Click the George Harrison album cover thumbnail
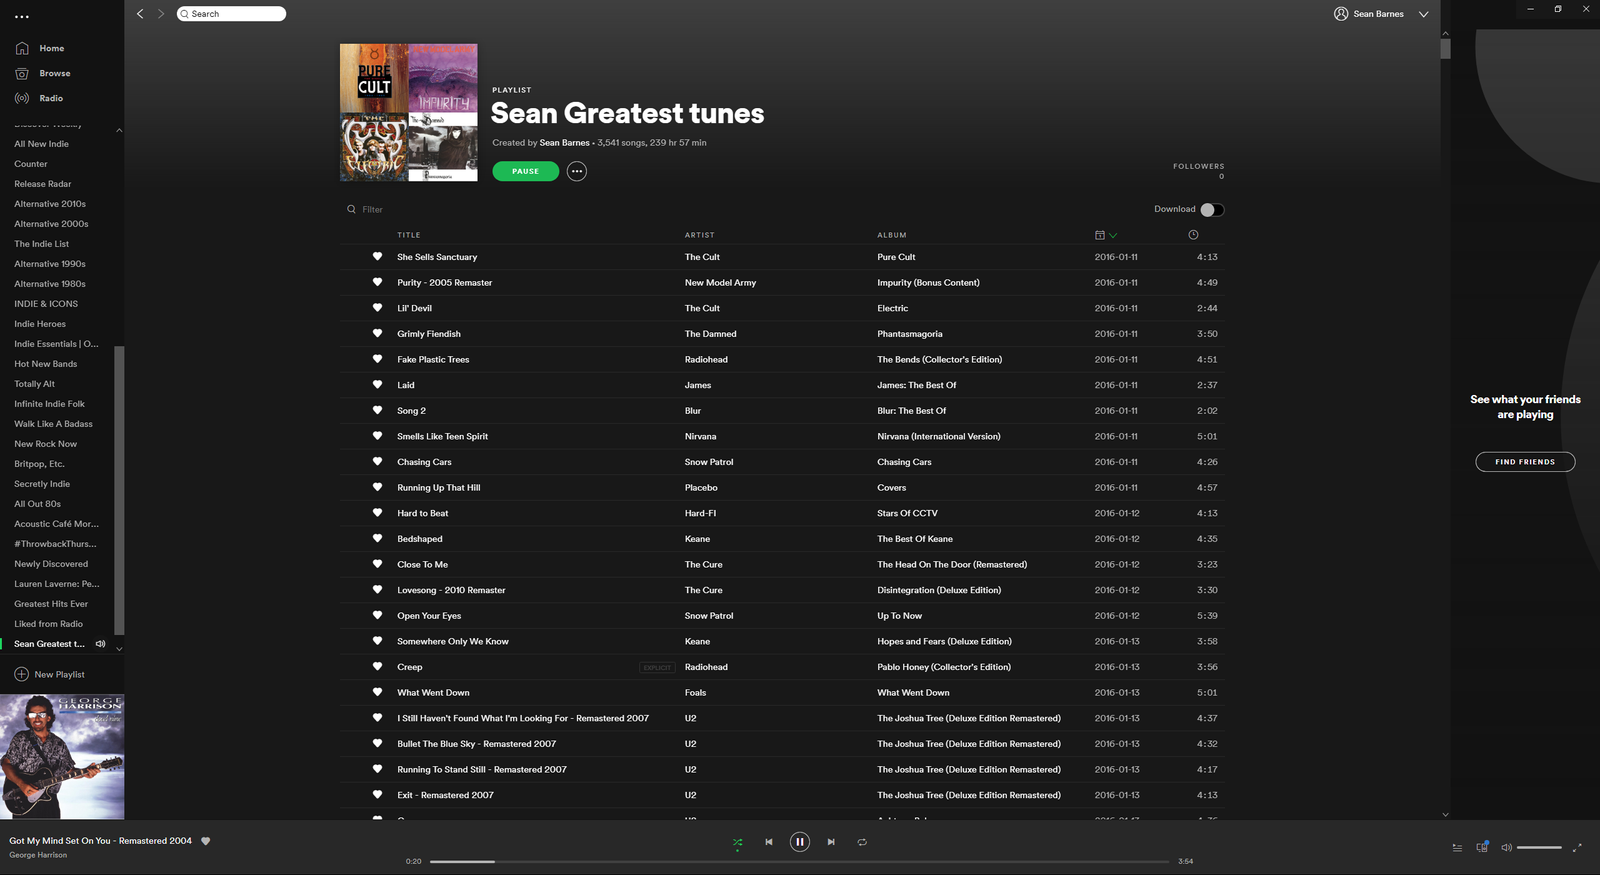This screenshot has width=1600, height=875. (62, 757)
